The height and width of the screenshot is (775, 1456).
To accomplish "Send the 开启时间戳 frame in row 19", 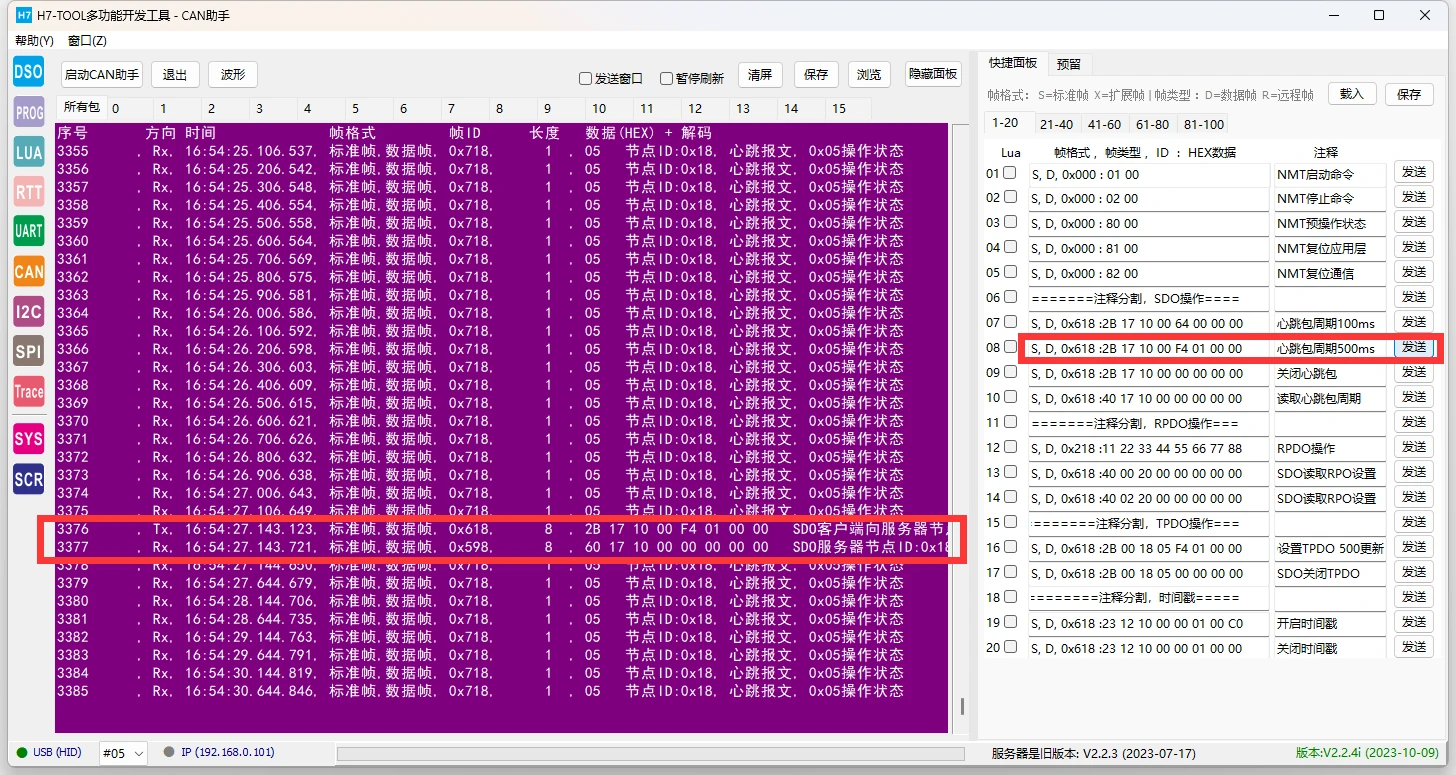I will pyautogui.click(x=1413, y=622).
